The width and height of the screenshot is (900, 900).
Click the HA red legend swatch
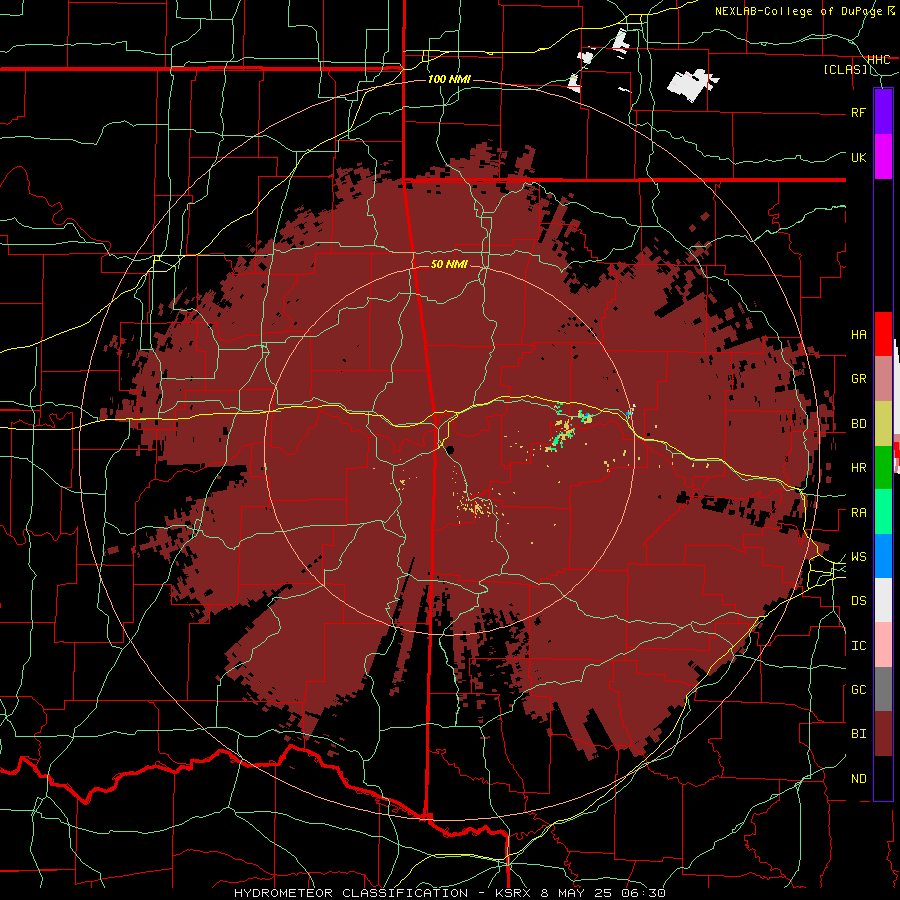tap(883, 334)
